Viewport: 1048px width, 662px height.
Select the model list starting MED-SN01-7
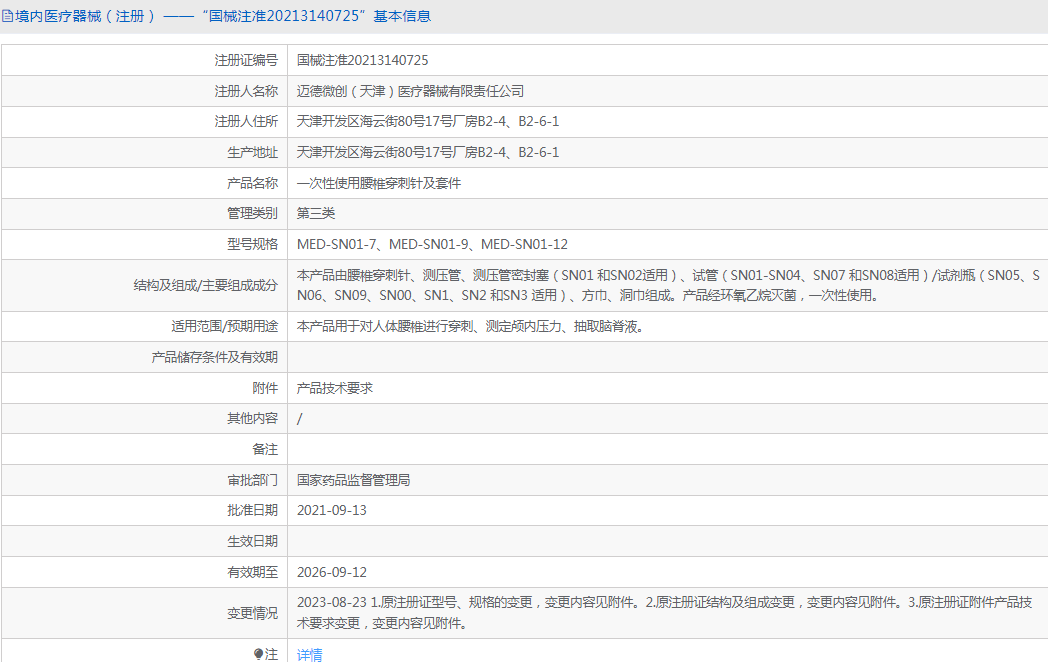pos(432,244)
